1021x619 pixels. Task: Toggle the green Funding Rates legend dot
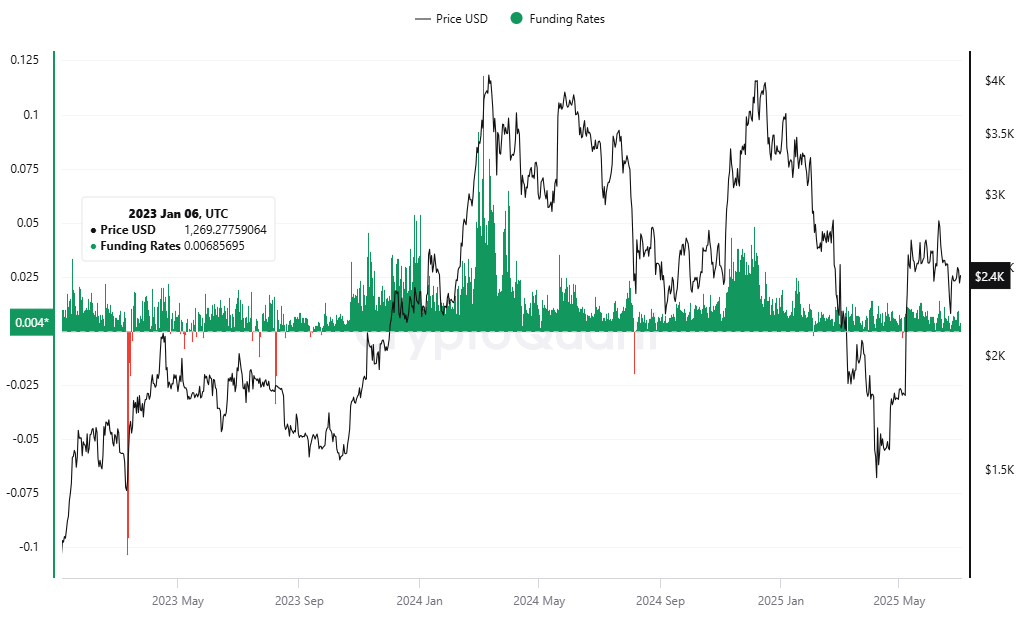click(x=516, y=19)
